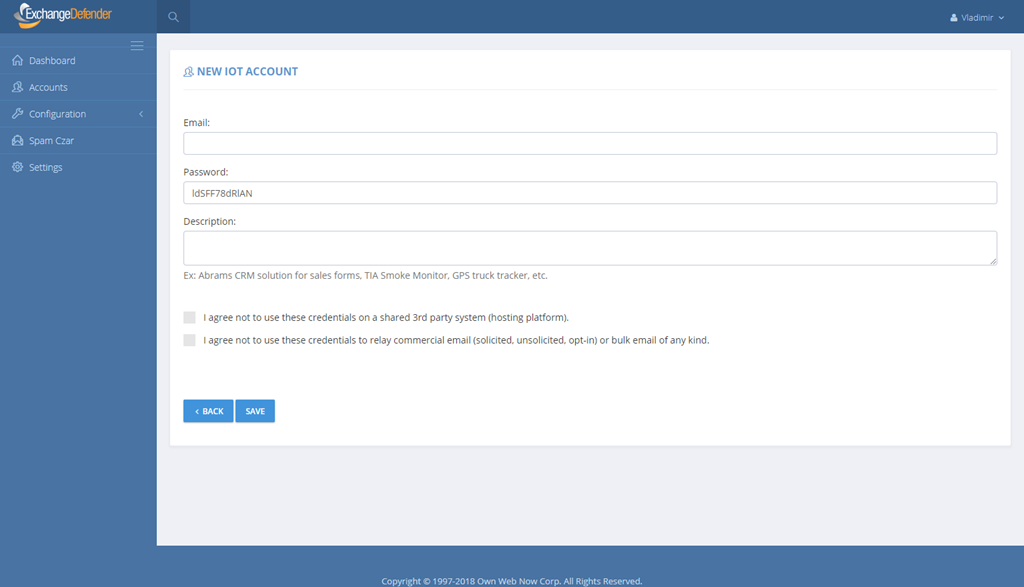Check the shared 3rd party system agreement
This screenshot has width=1024, height=587.
[189, 317]
